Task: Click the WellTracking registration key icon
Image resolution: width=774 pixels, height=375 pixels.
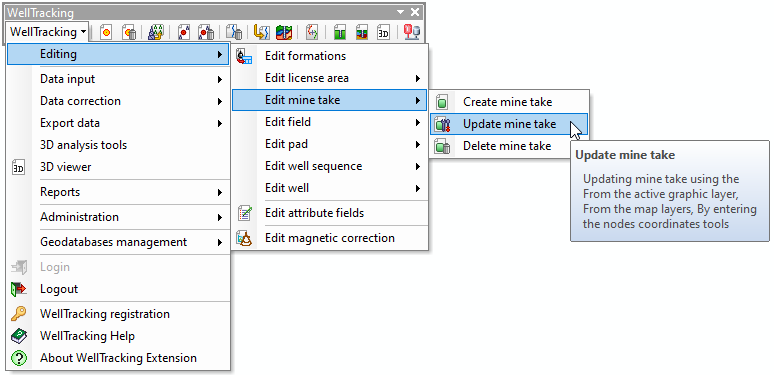Action: (x=18, y=314)
